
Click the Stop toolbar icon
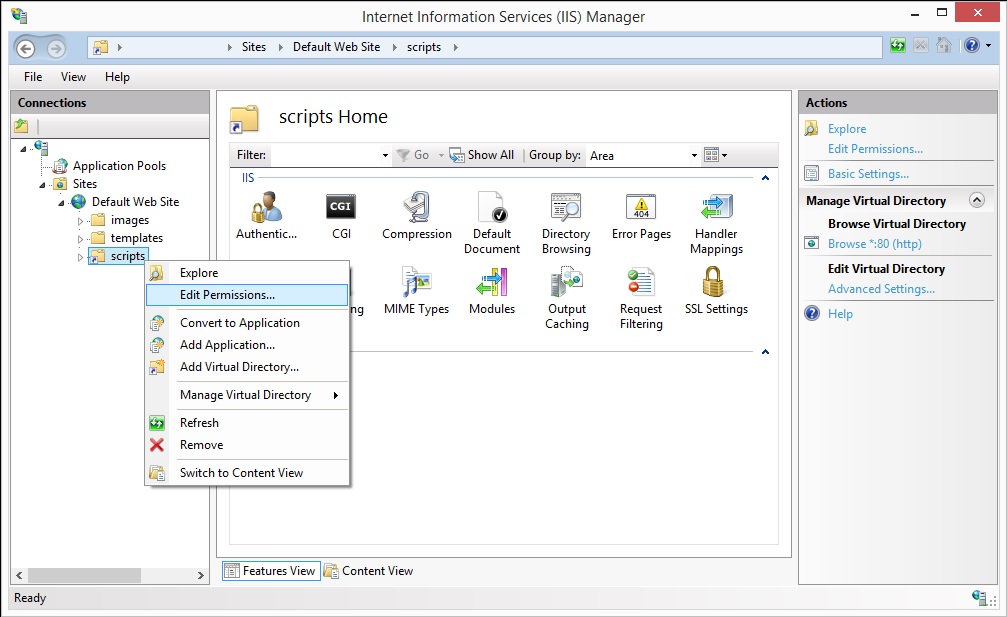point(920,46)
